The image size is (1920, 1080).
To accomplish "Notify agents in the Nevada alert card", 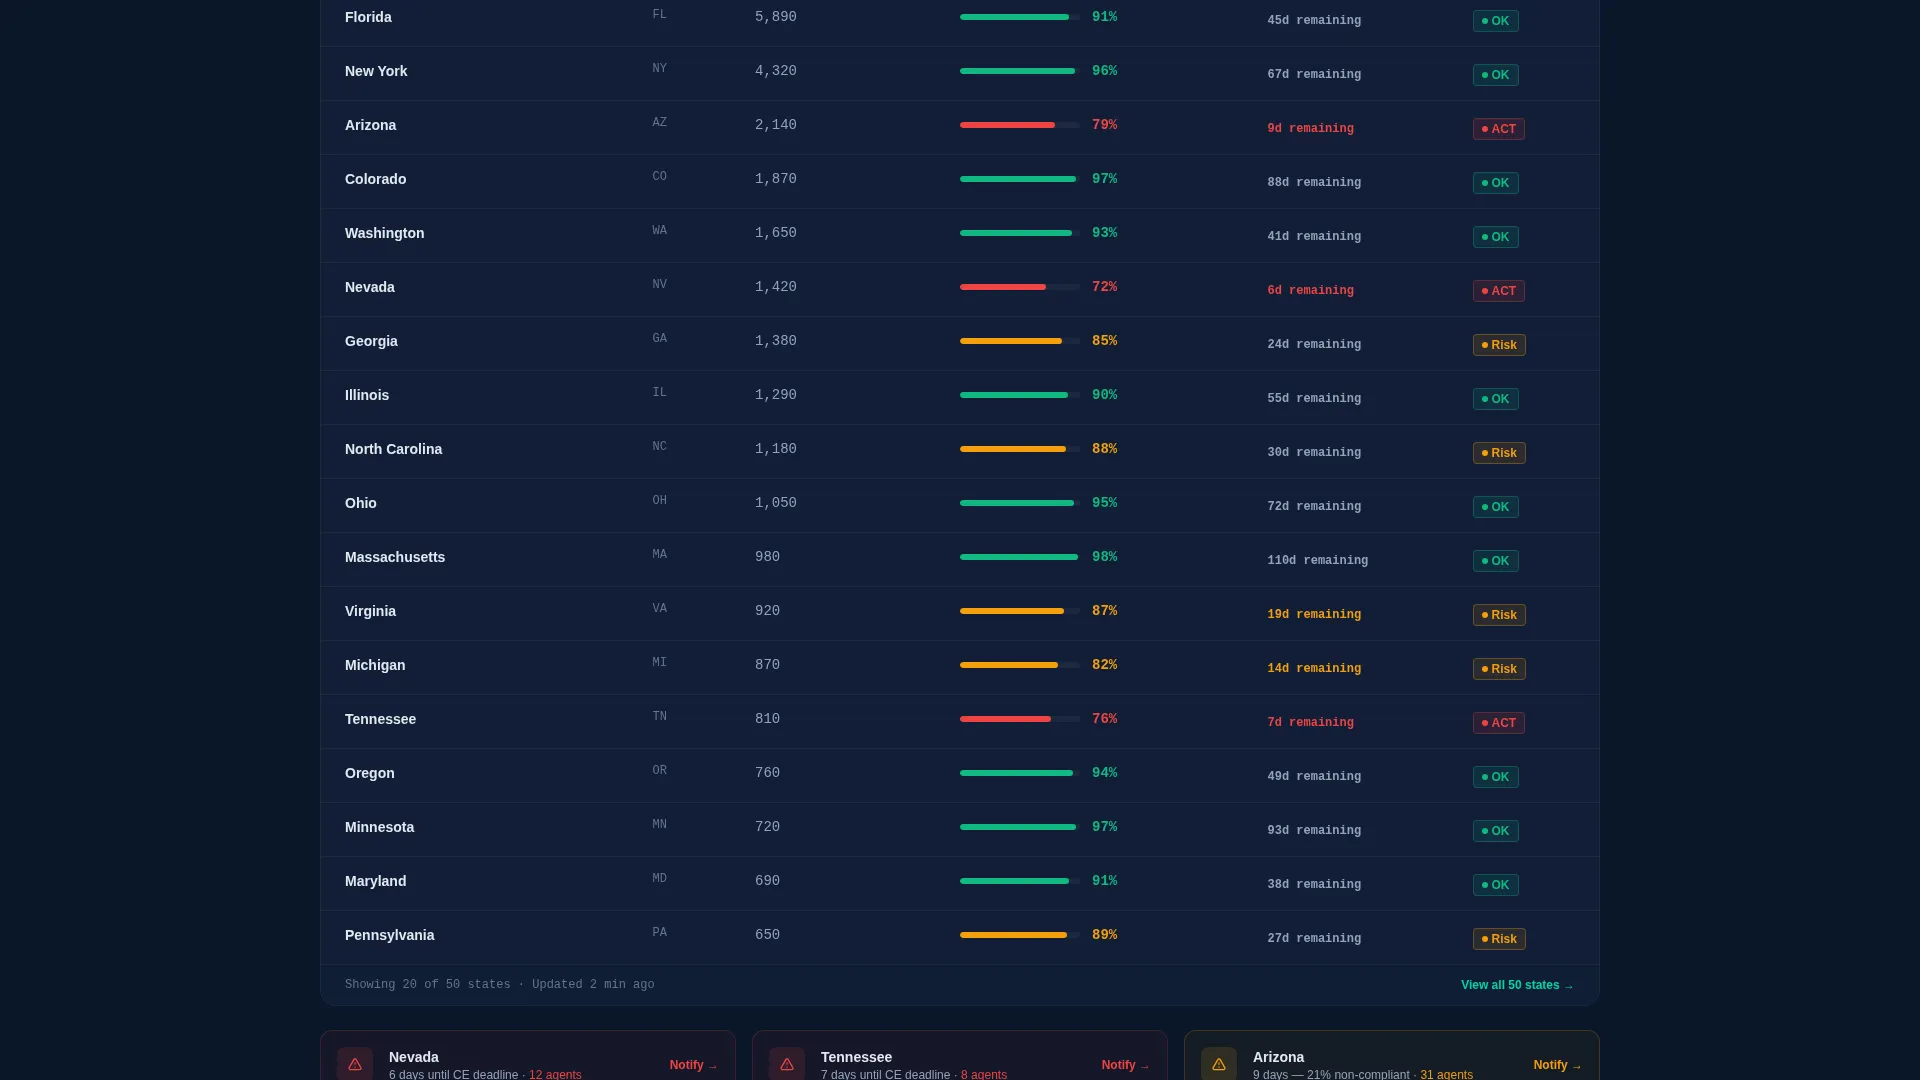I will pos(693,1065).
